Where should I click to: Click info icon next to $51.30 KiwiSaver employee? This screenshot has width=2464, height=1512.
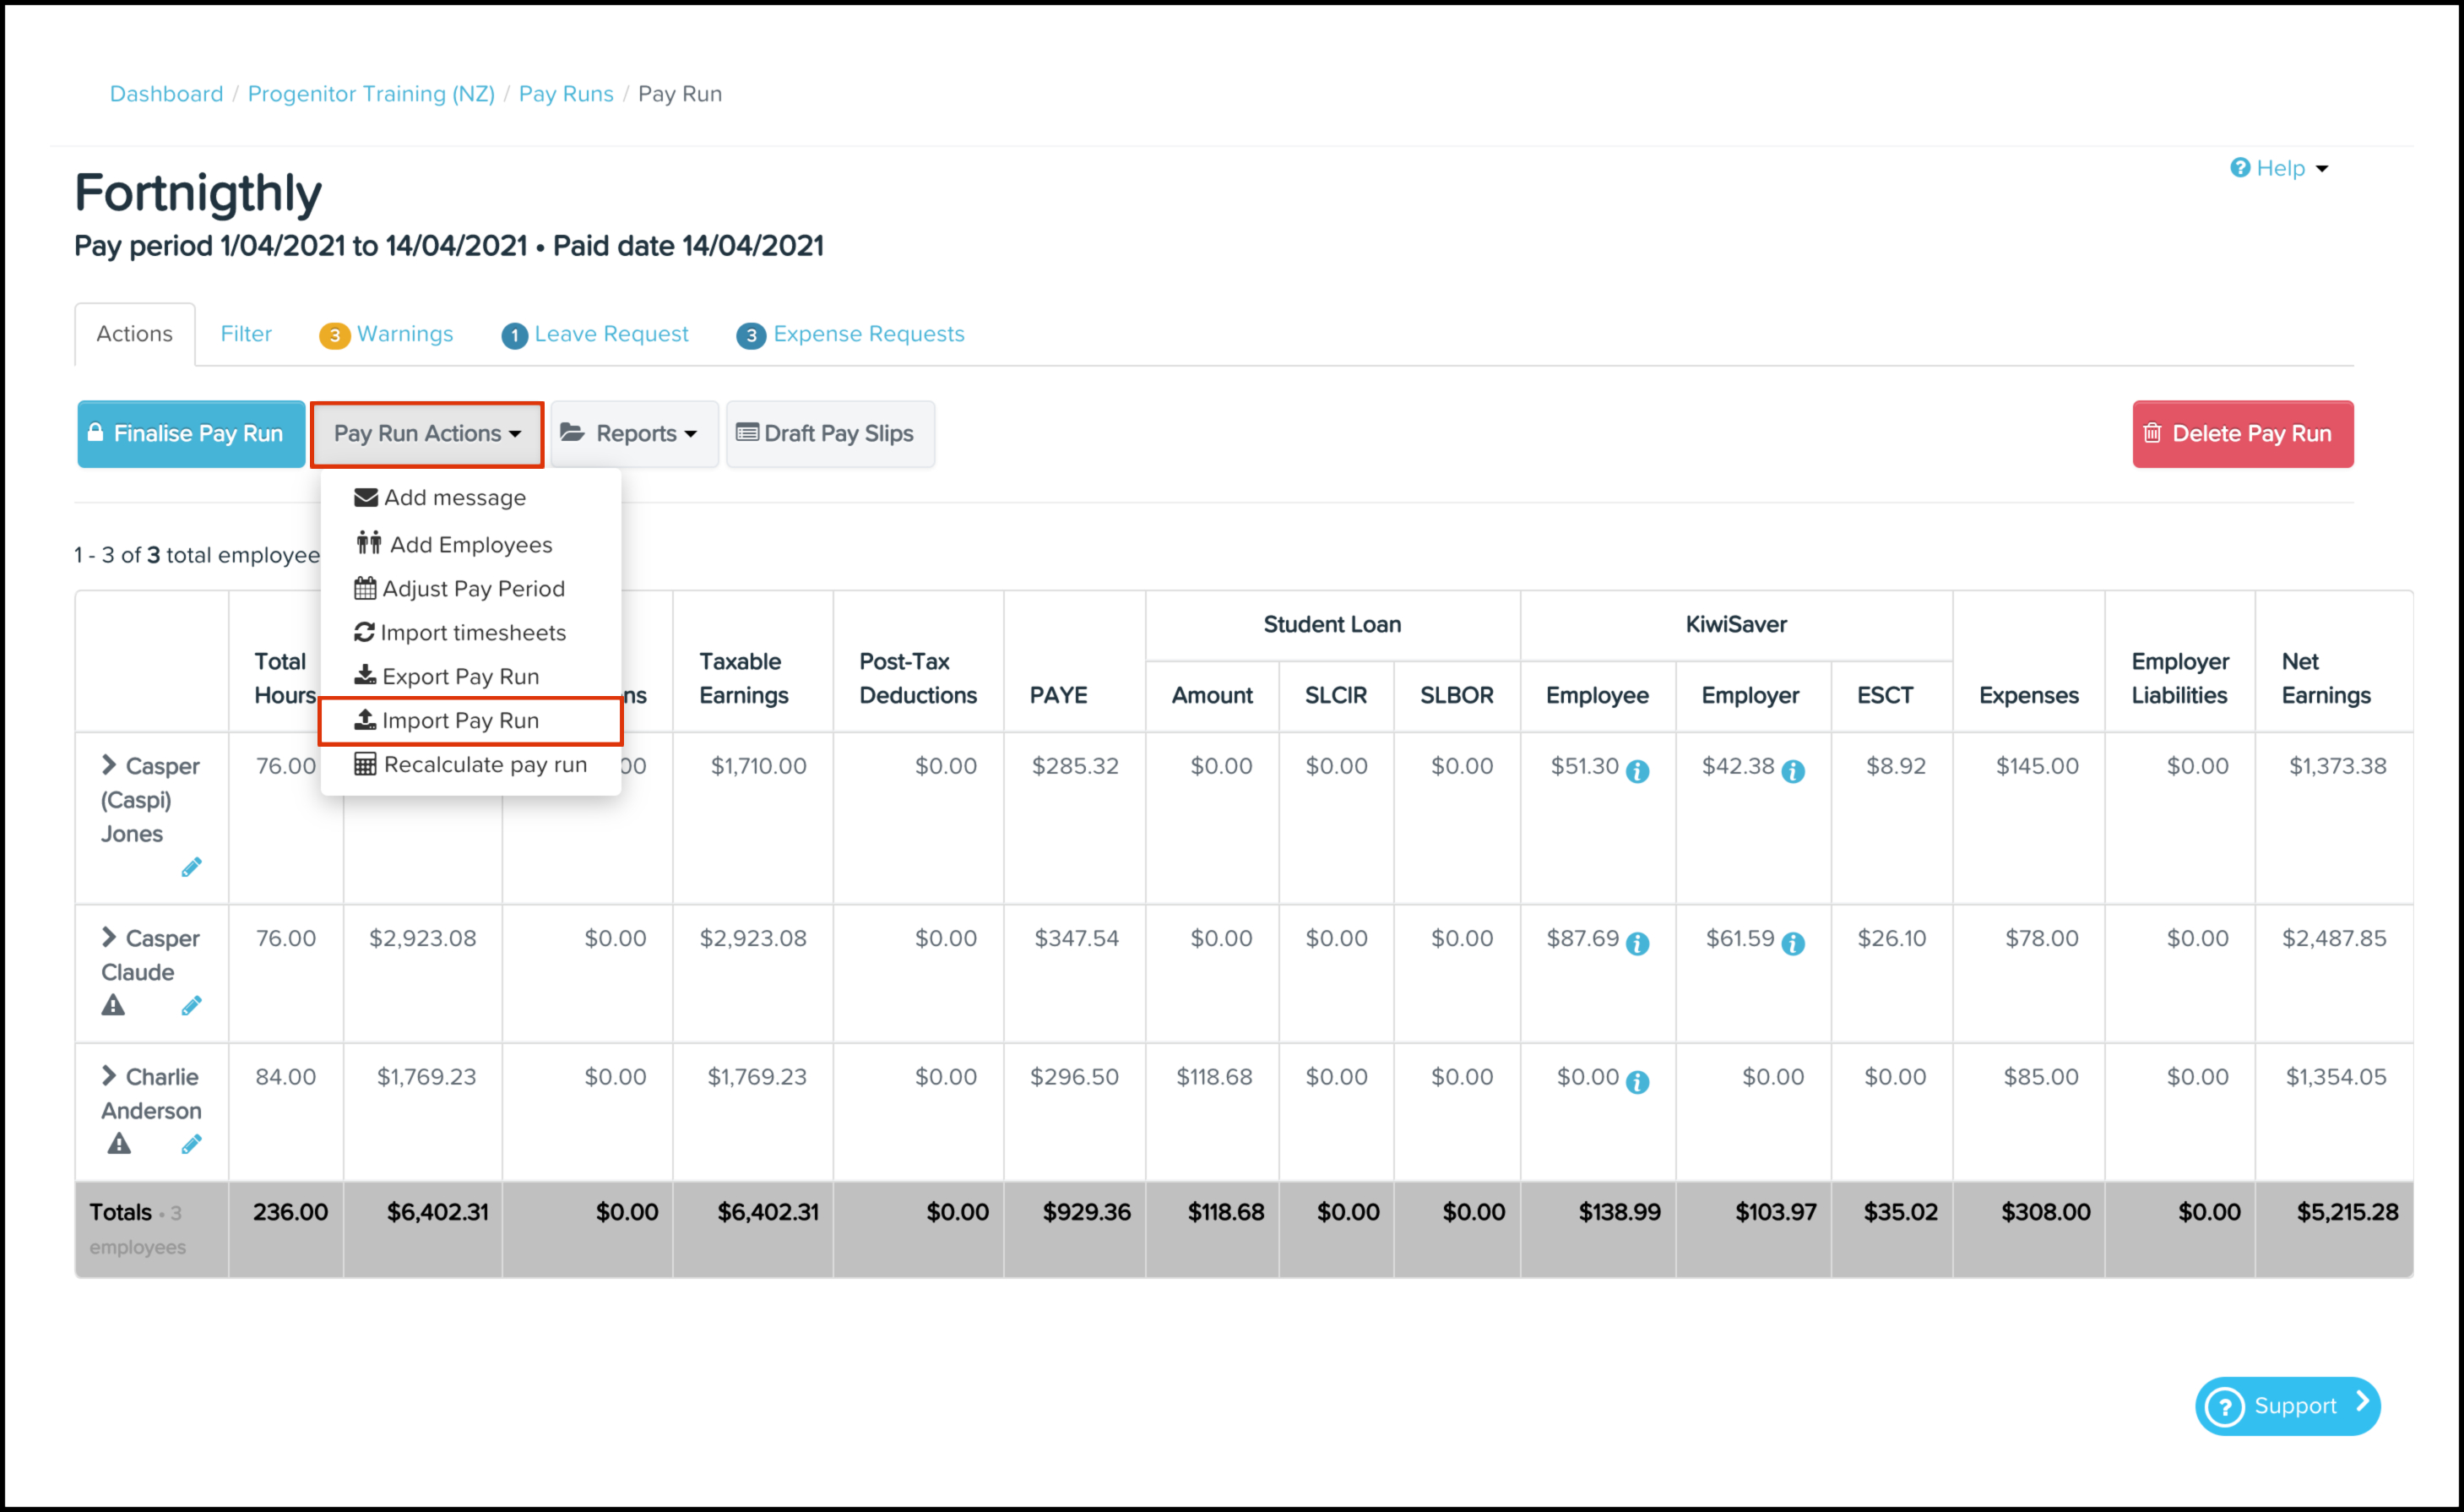(1637, 771)
